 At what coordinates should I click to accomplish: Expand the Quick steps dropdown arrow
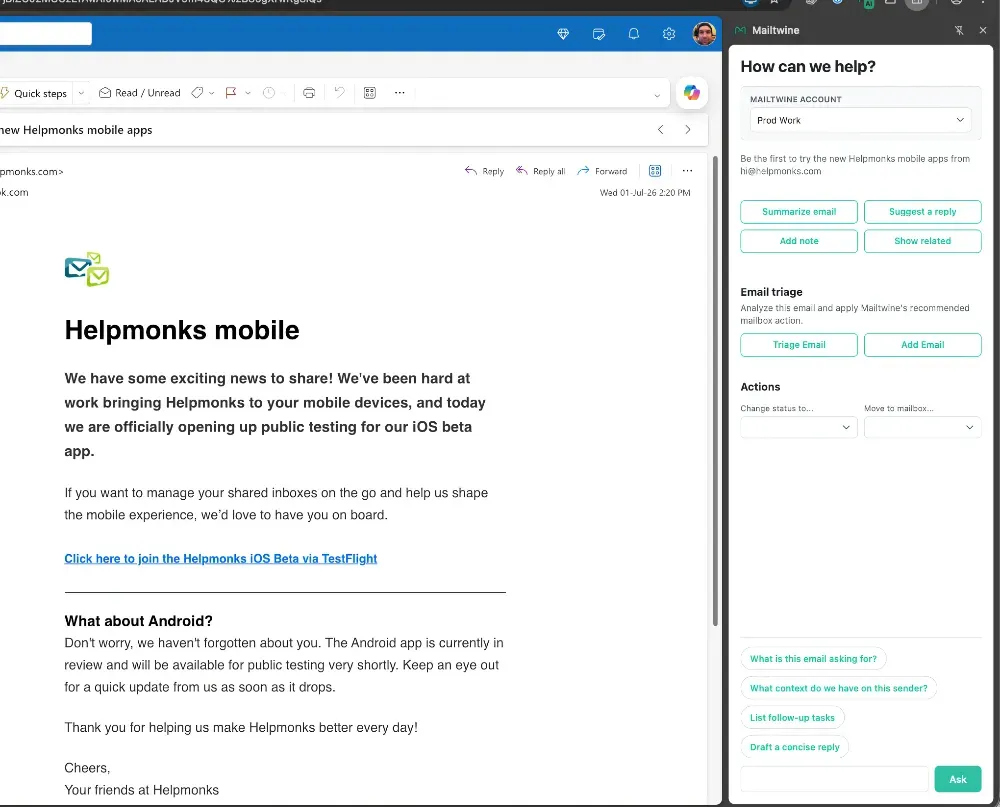click(x=81, y=93)
